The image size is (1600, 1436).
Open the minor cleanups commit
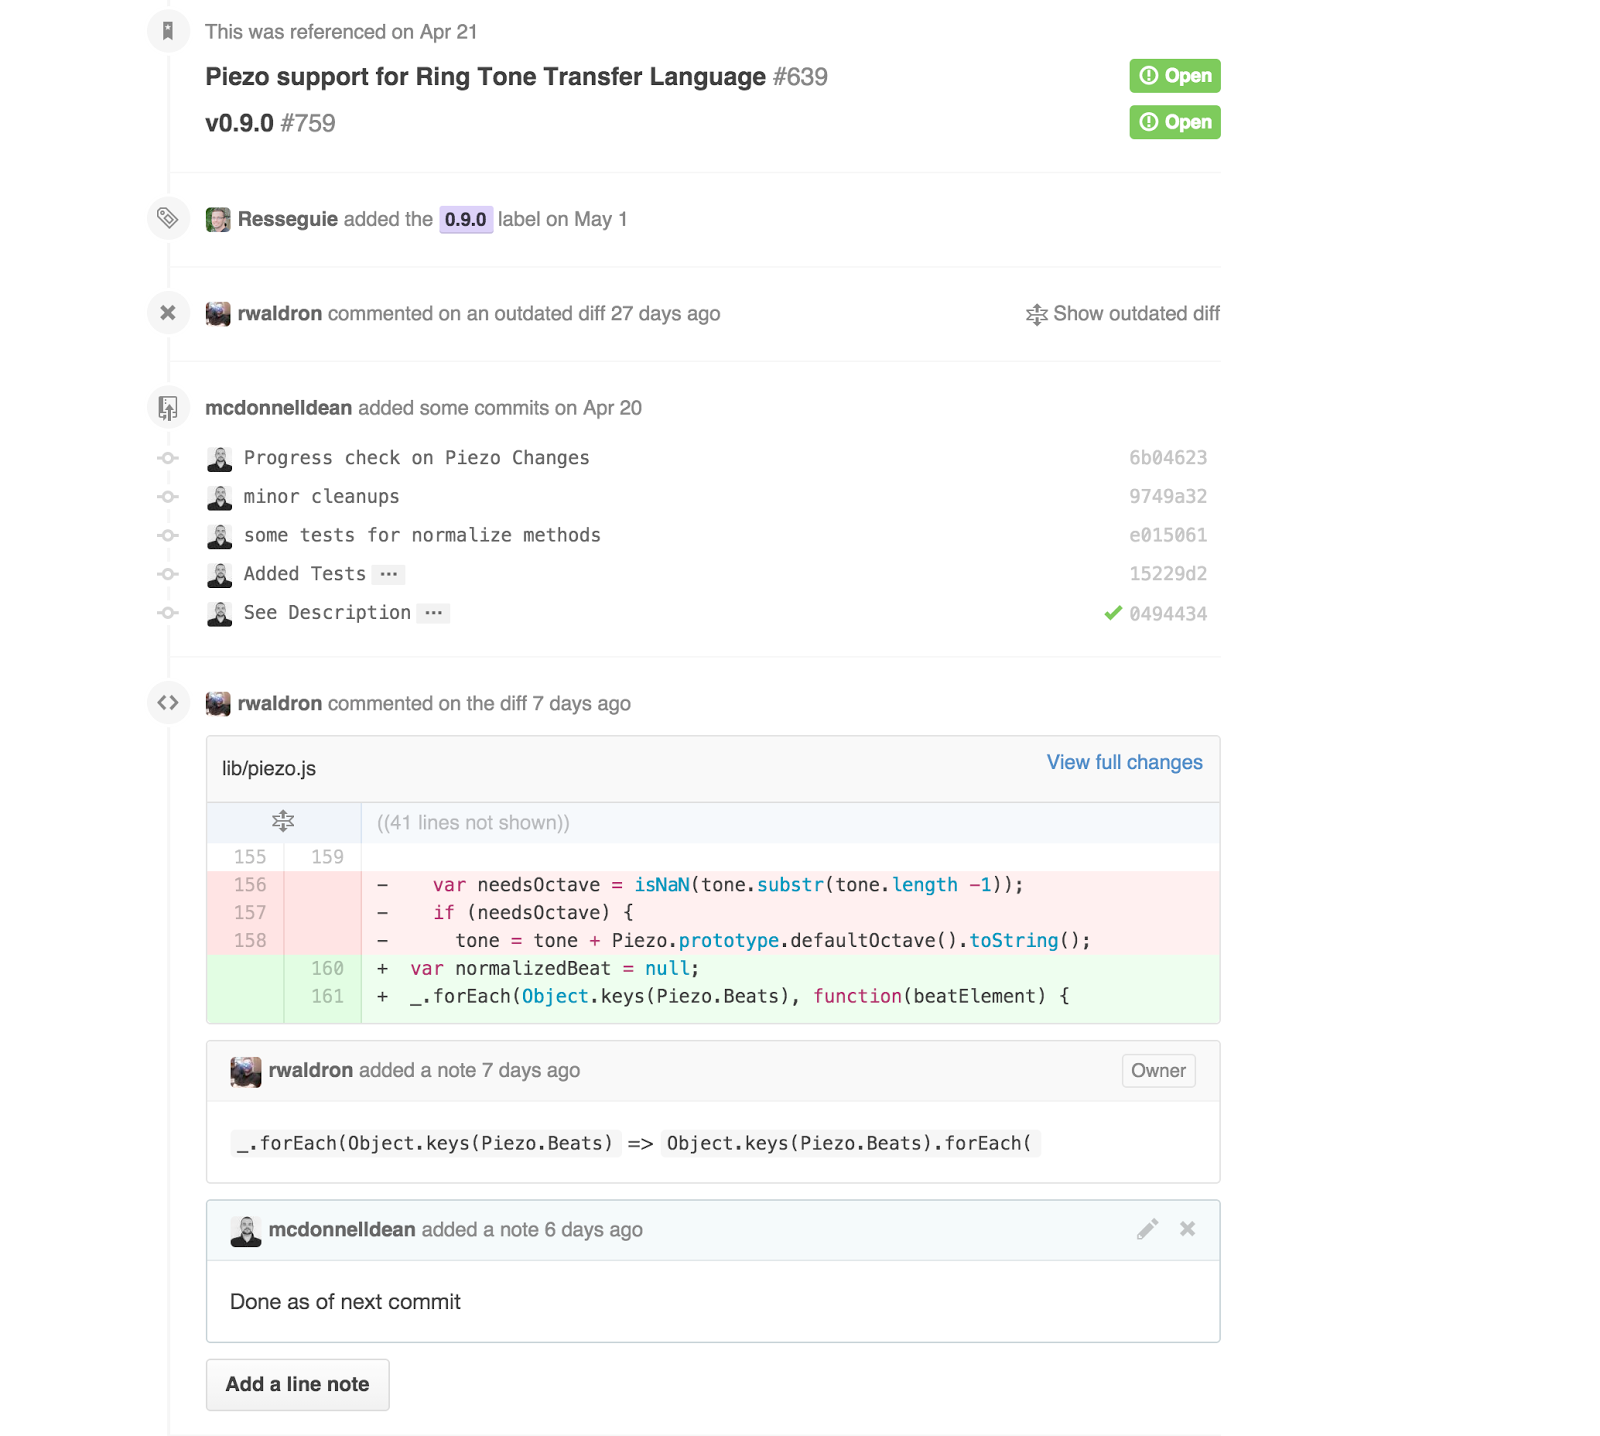321,497
